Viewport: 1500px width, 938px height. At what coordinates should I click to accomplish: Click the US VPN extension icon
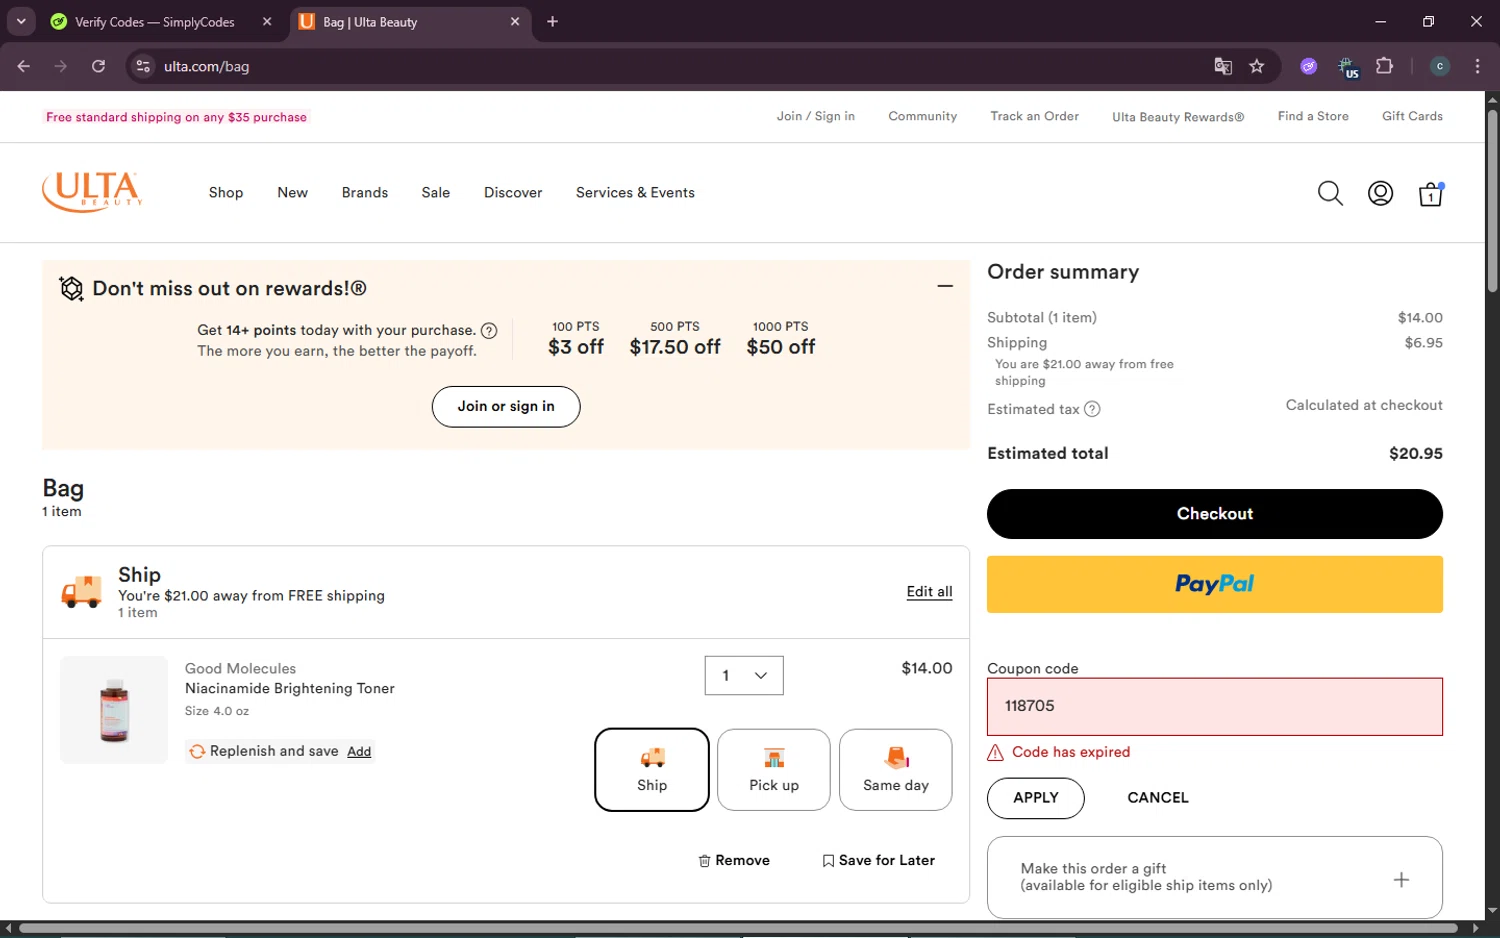tap(1347, 67)
